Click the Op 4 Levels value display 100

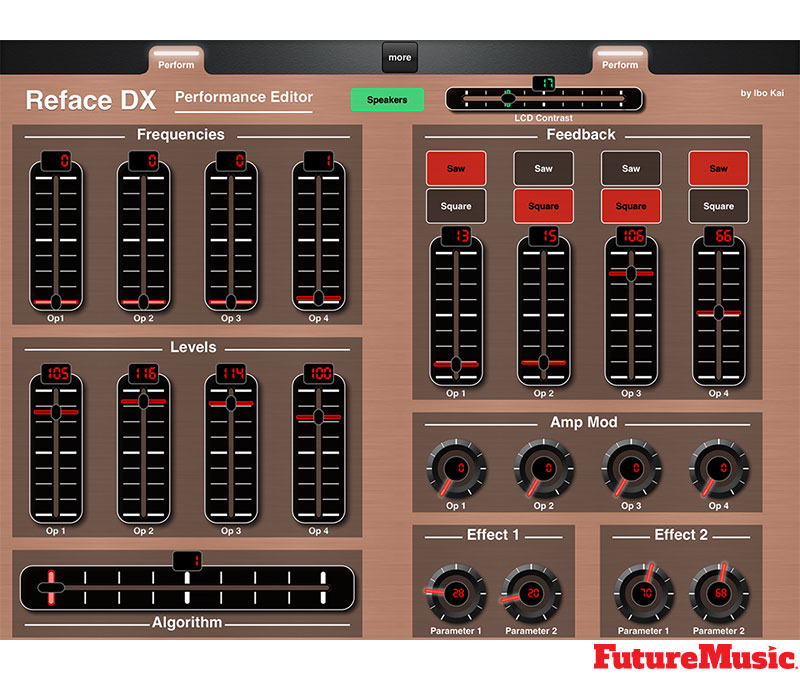click(x=318, y=373)
